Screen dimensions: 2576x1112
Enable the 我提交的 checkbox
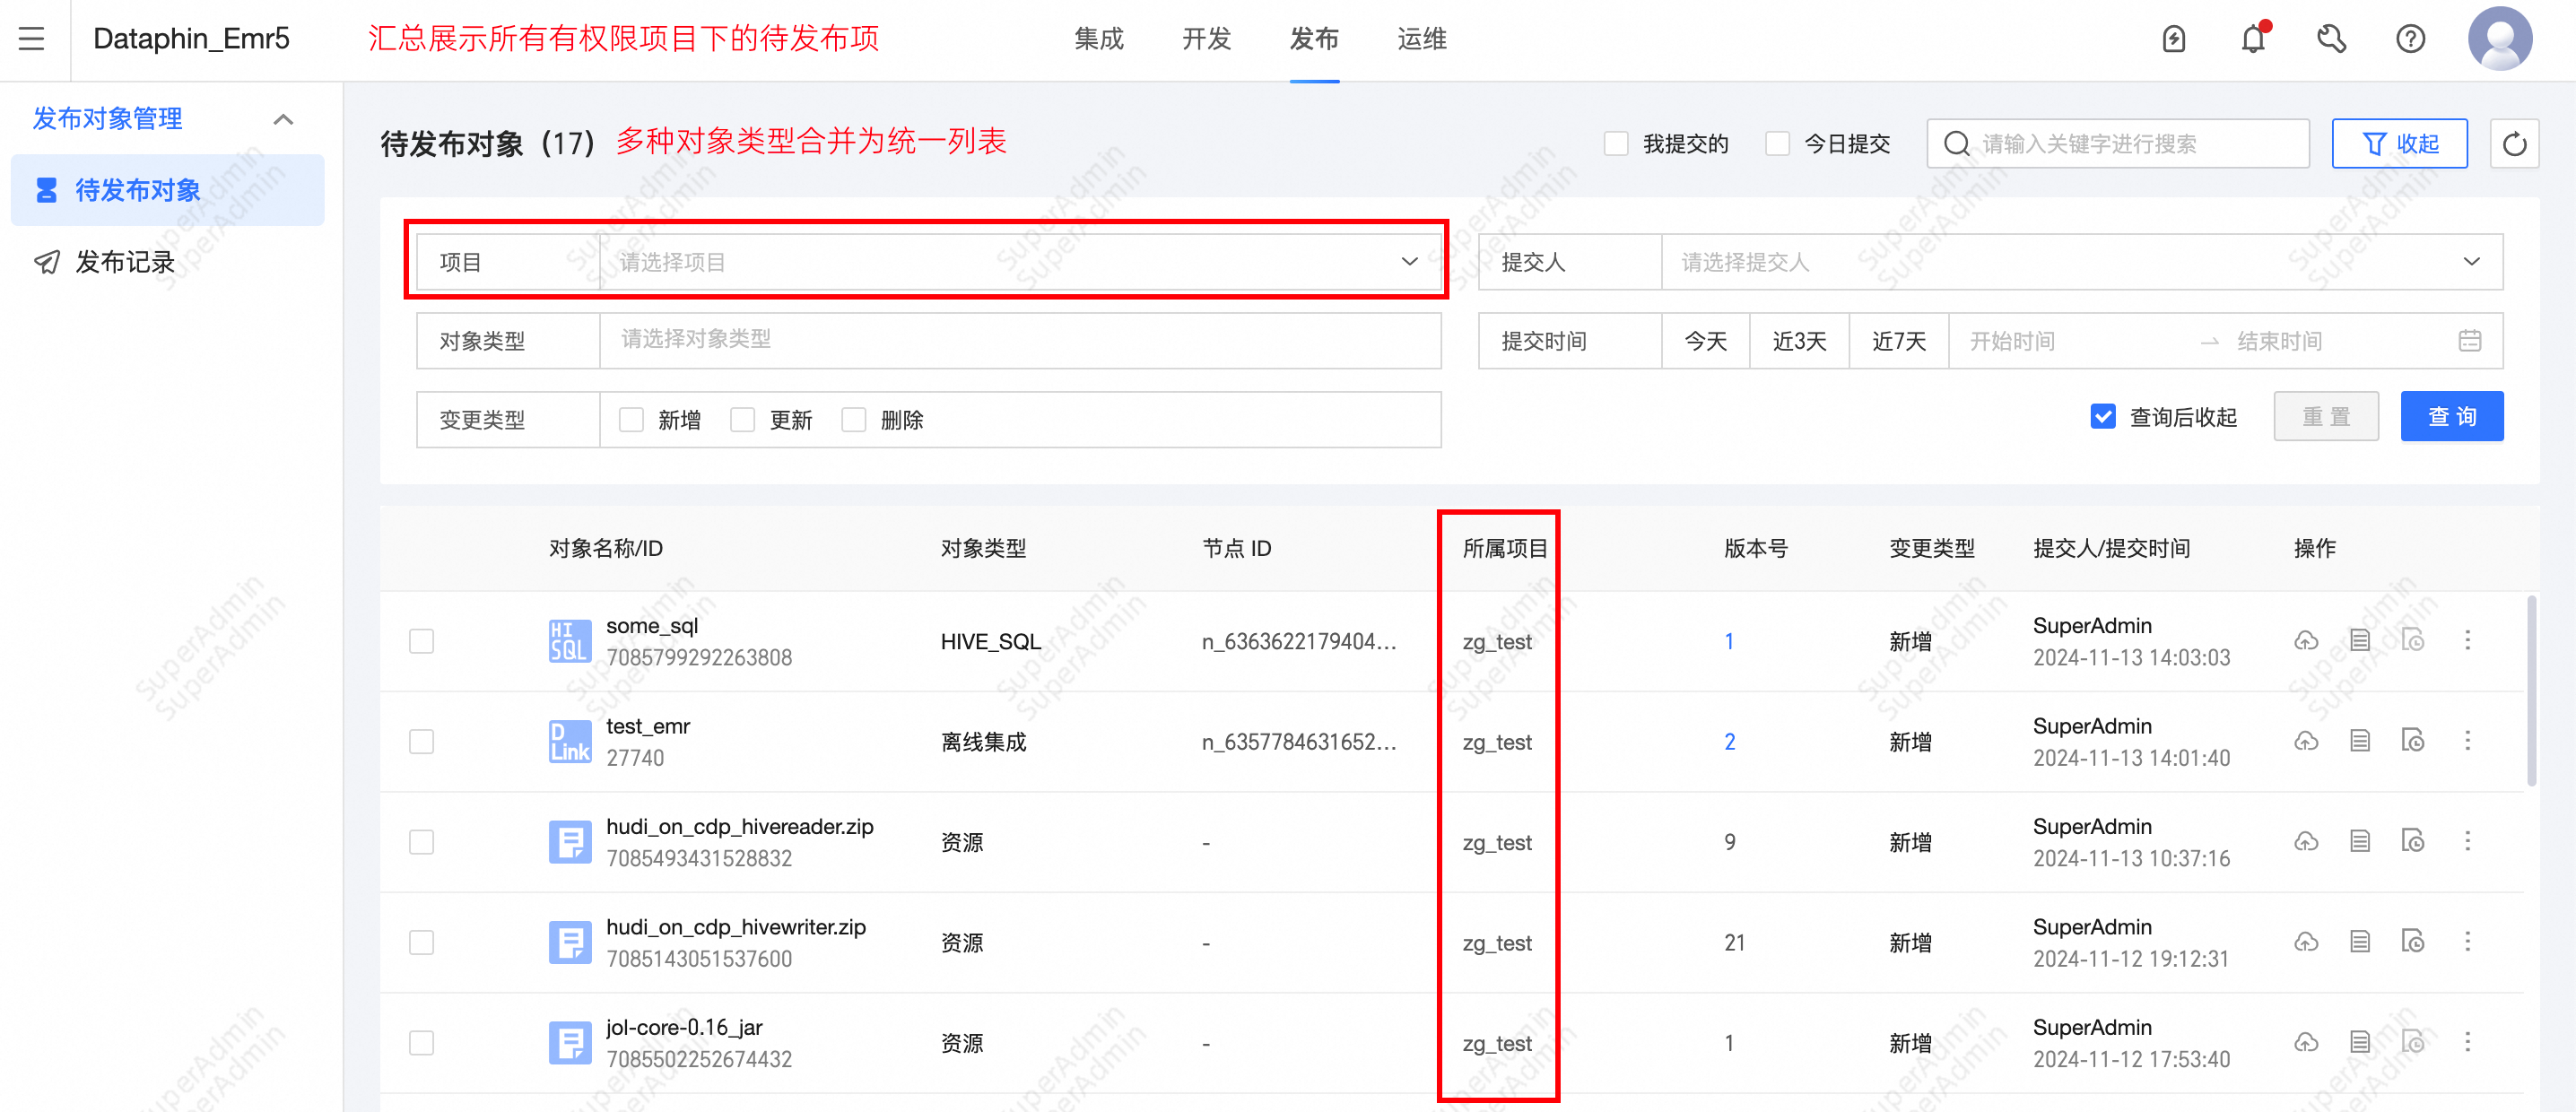pyautogui.click(x=1616, y=143)
